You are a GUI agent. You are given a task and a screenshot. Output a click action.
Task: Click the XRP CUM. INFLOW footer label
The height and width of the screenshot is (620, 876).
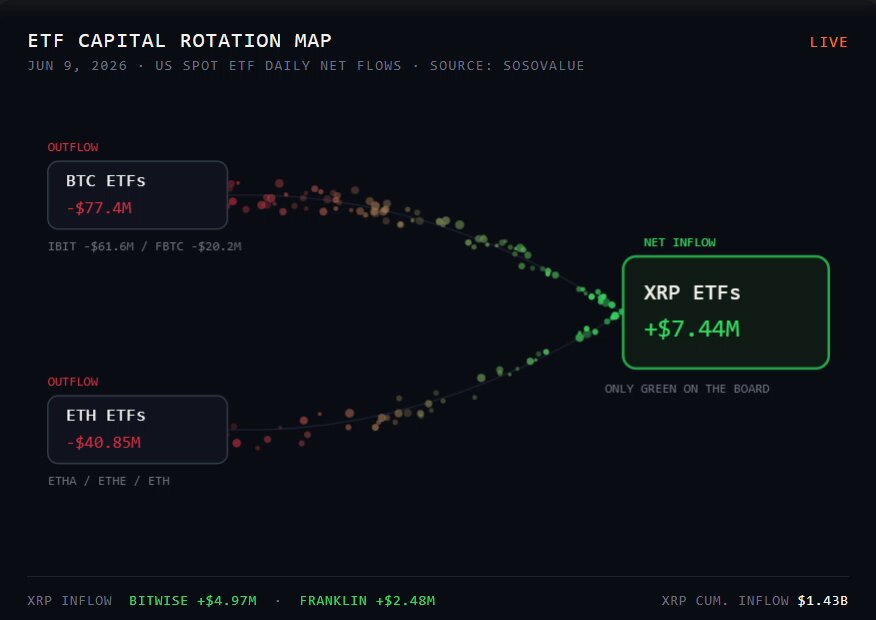725,601
